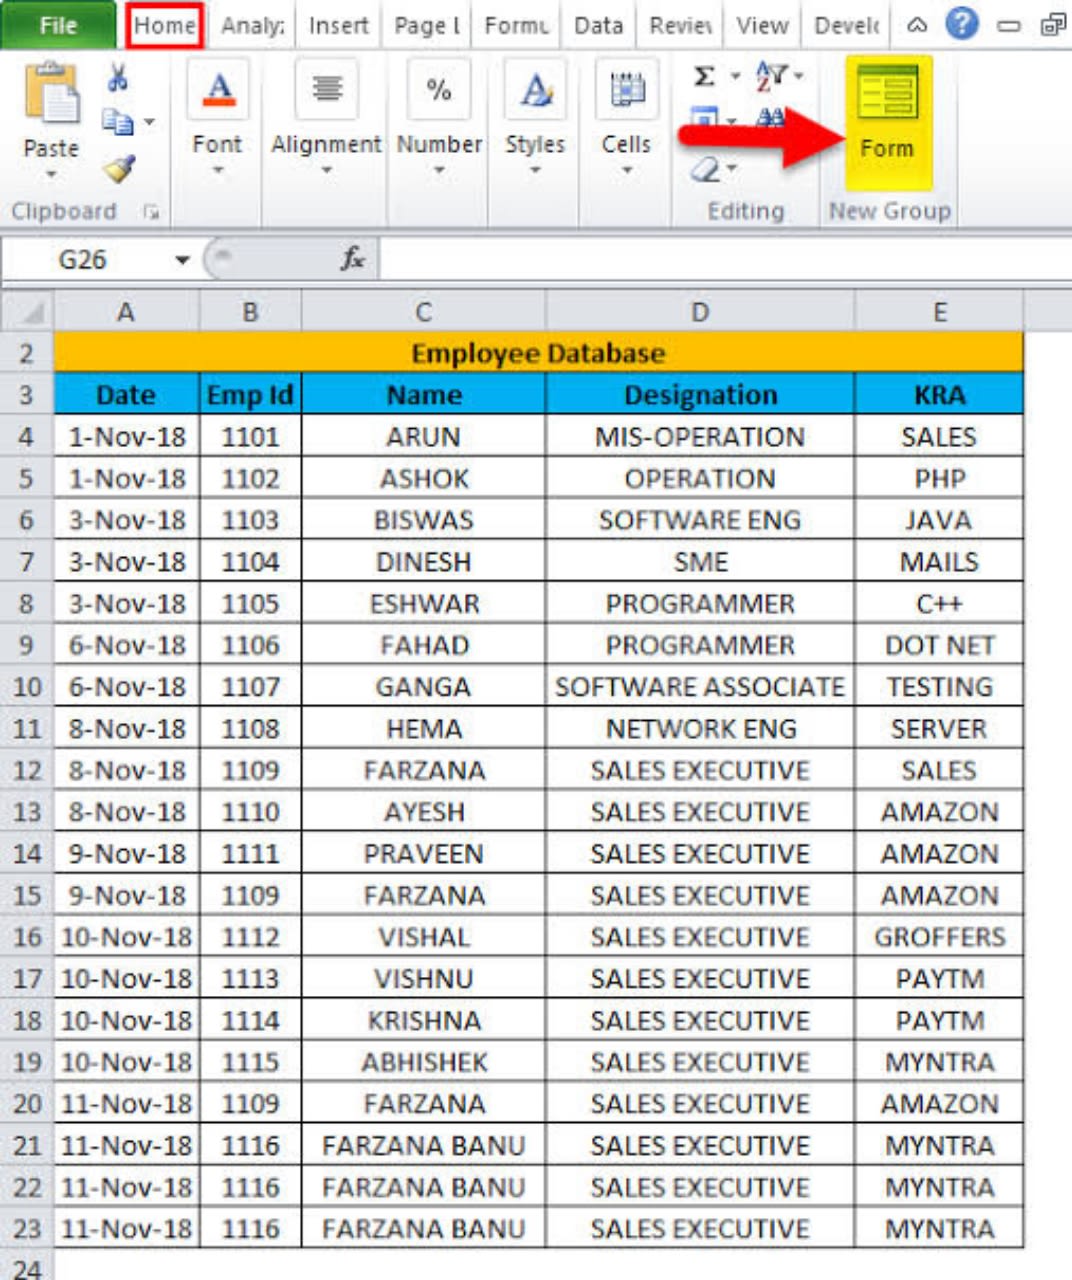The image size is (1072, 1280).
Task: Copy the selection using Copy icon
Action: point(118,123)
